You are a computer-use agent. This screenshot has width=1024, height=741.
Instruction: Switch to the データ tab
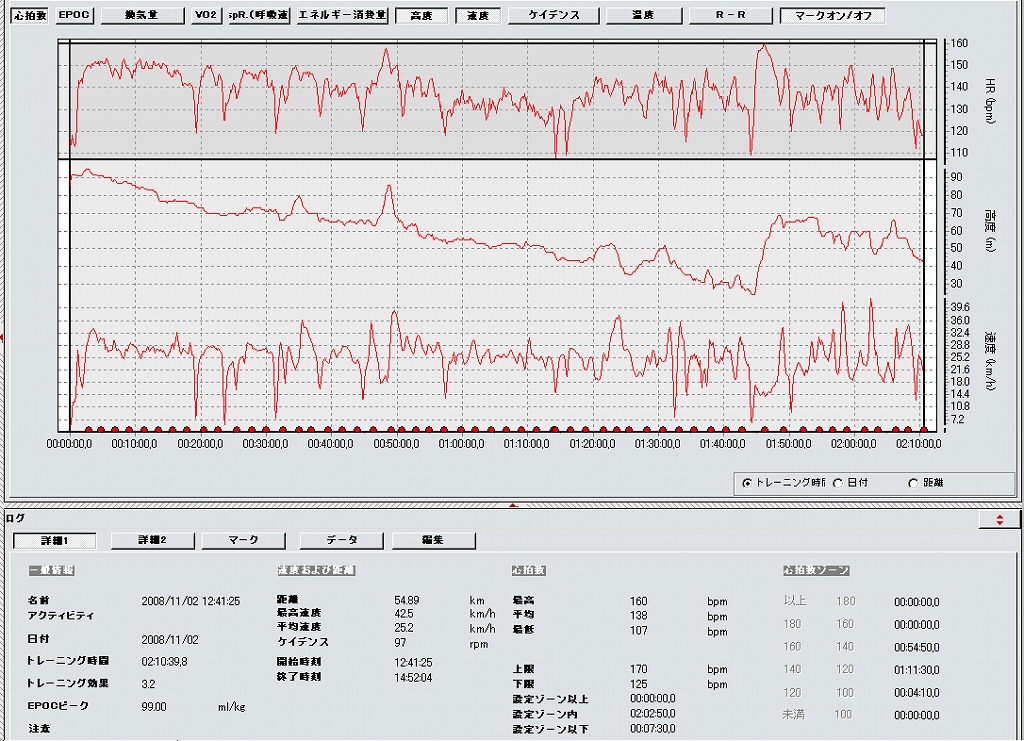(342, 541)
